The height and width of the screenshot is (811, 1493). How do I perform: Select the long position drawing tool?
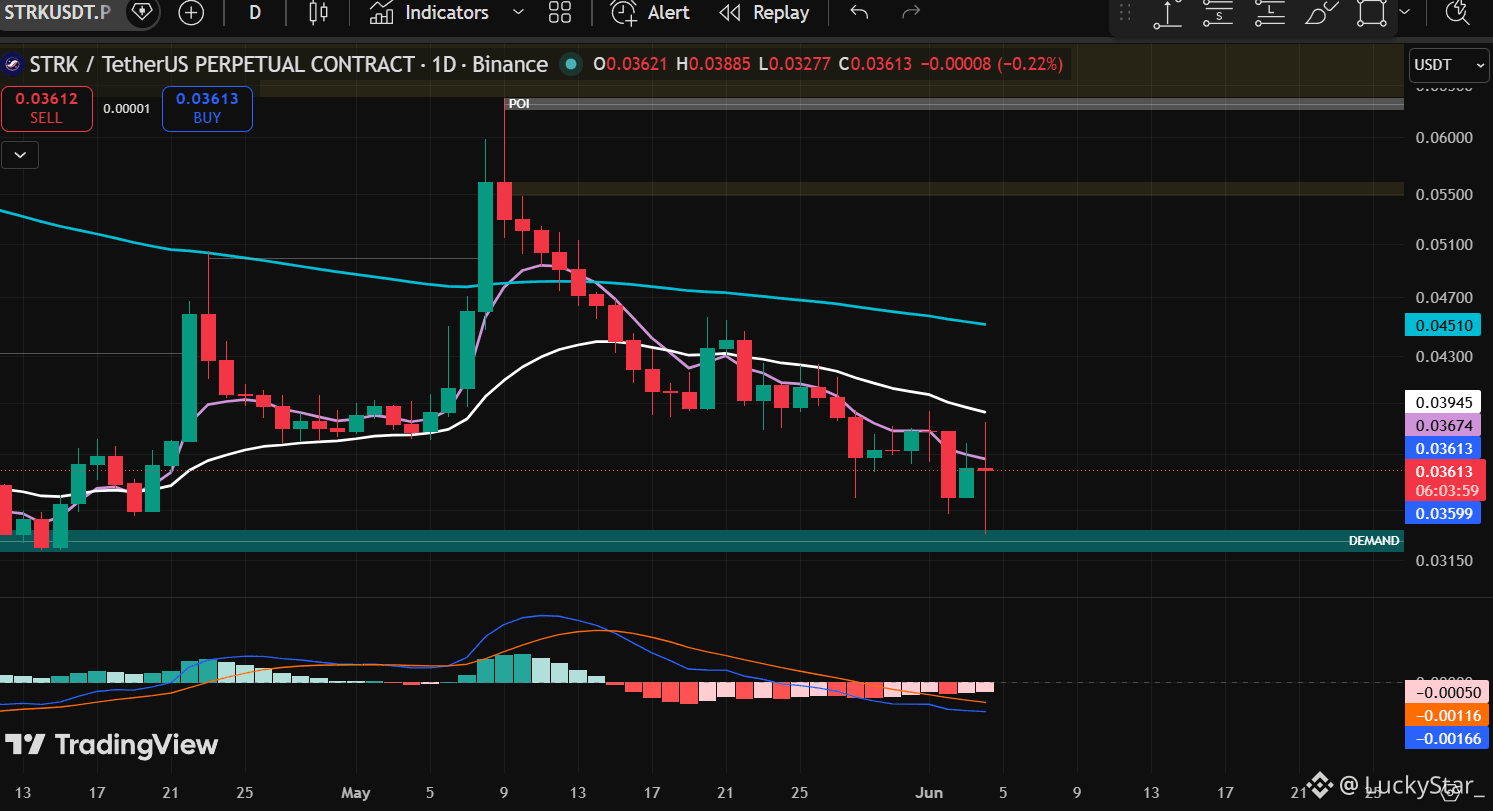click(x=1269, y=13)
